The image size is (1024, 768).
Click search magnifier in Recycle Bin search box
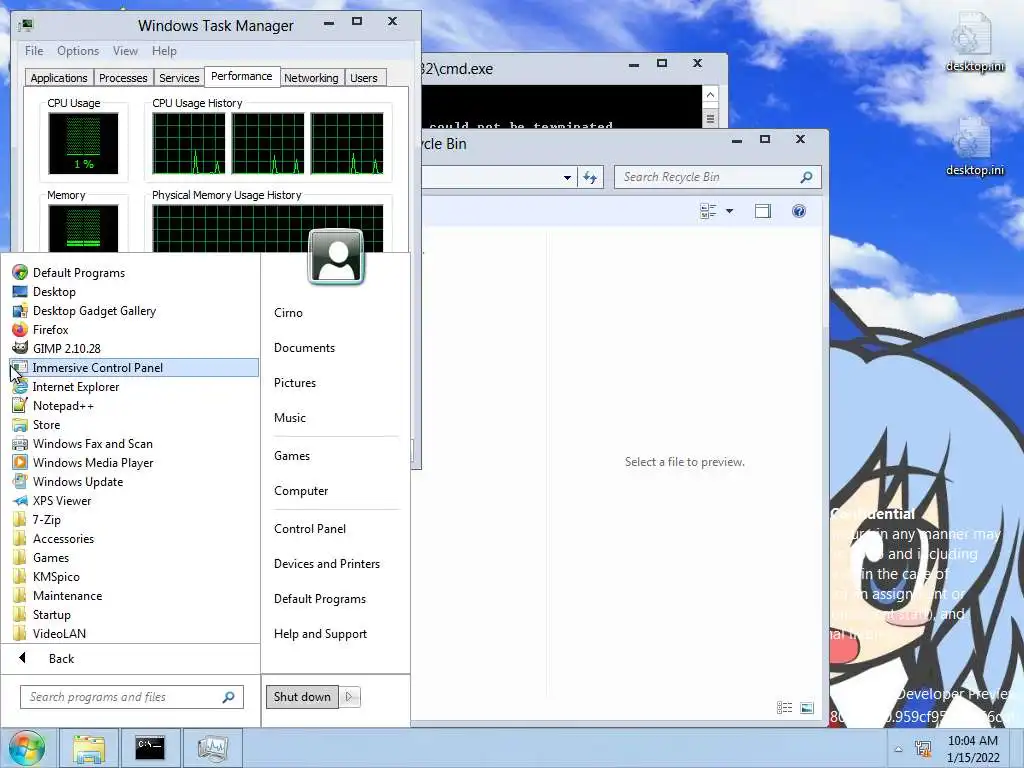pyautogui.click(x=807, y=177)
